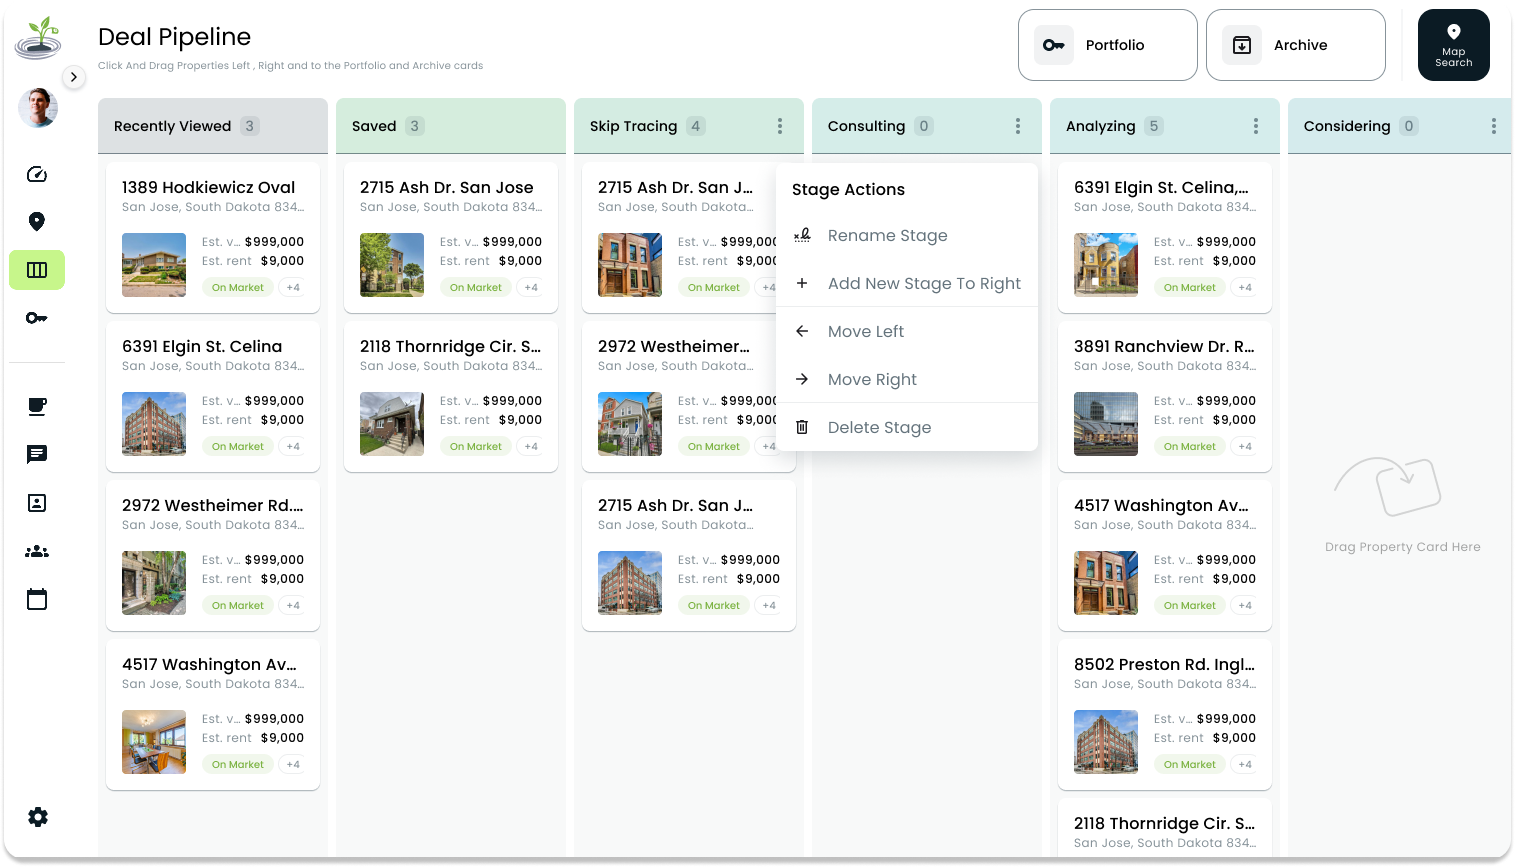Click On Market tag on 3891 Ranchview Dr
The width and height of the screenshot is (1515, 867).
coord(1190,447)
